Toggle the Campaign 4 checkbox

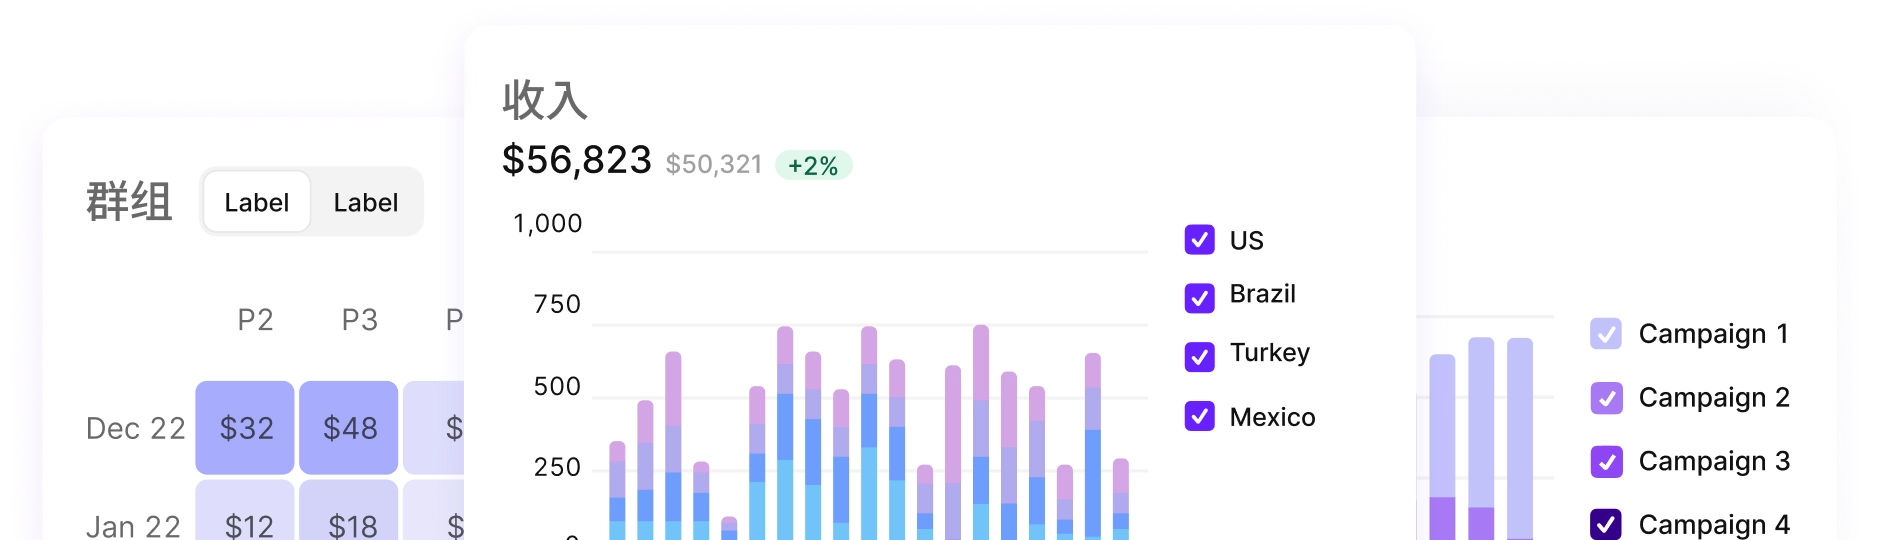[x=1606, y=524]
